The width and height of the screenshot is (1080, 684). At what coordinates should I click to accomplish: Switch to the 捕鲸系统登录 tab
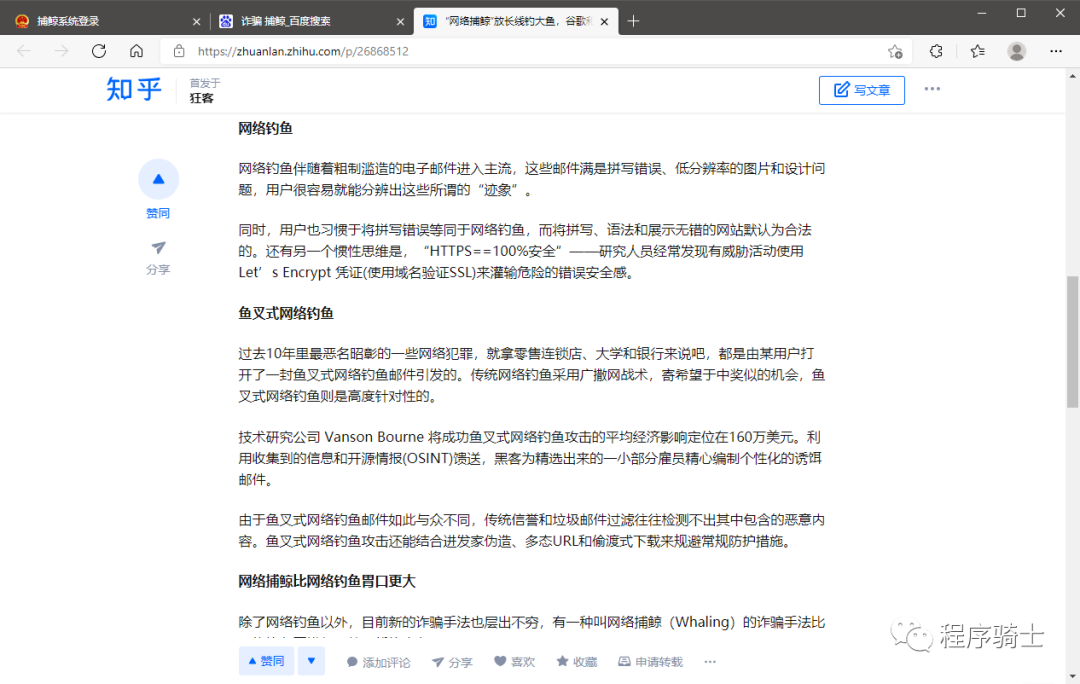coord(100,20)
